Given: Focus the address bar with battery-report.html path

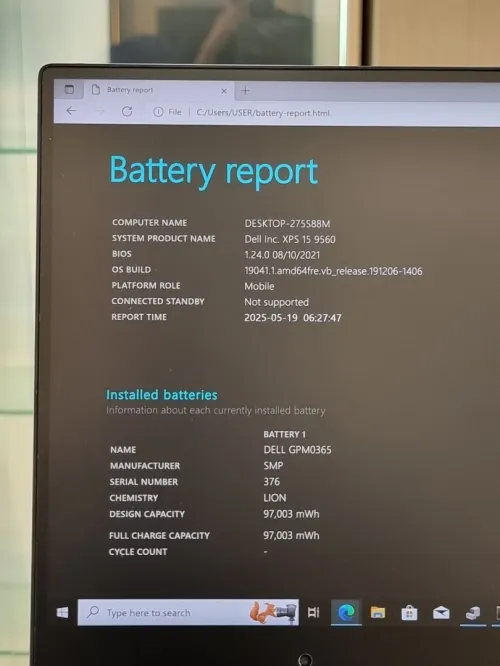Looking at the screenshot, I should coord(263,113).
